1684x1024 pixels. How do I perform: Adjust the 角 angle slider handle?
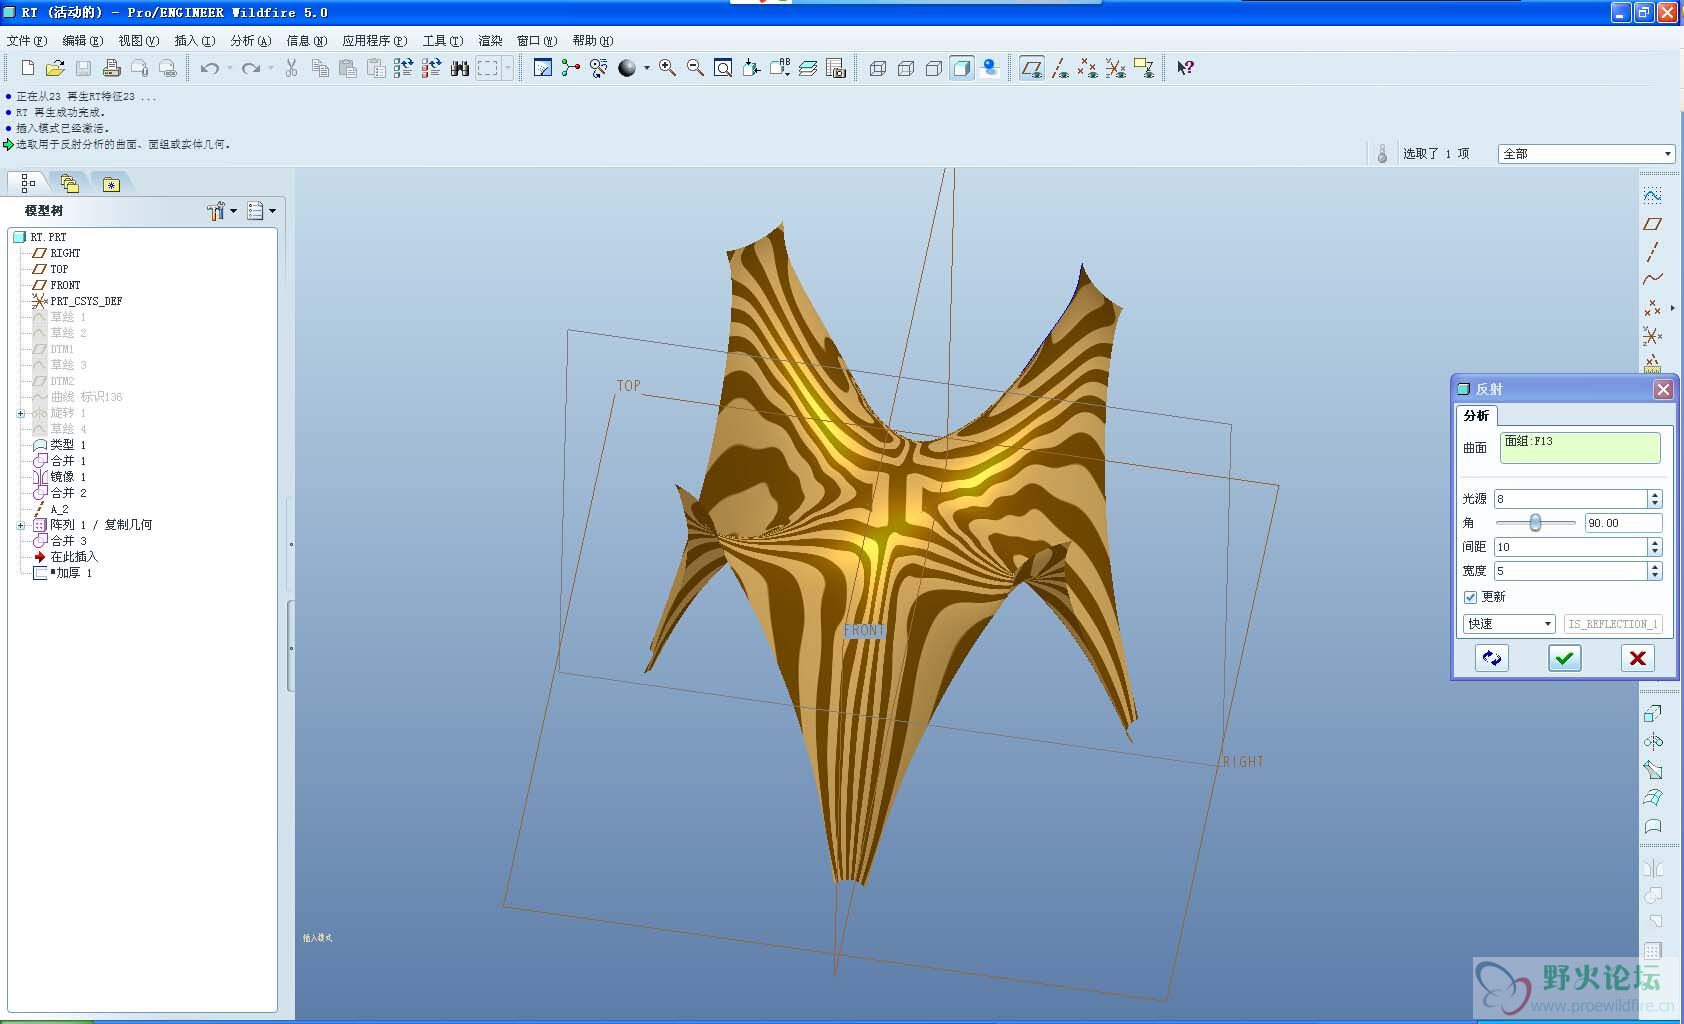(1535, 523)
